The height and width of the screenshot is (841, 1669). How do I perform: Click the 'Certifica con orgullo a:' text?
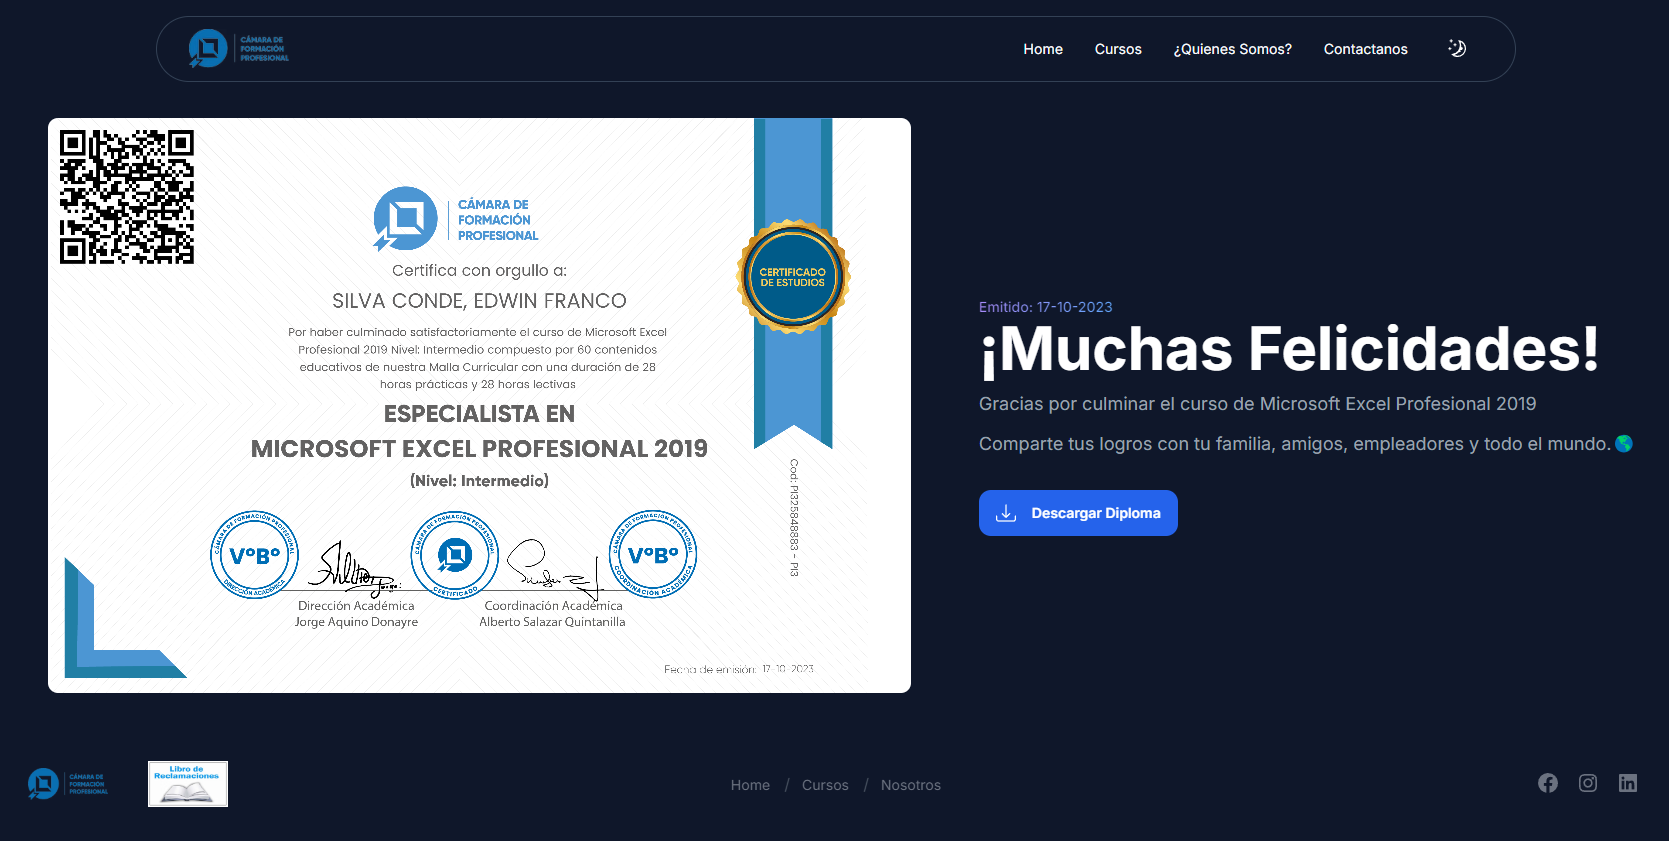(x=479, y=271)
